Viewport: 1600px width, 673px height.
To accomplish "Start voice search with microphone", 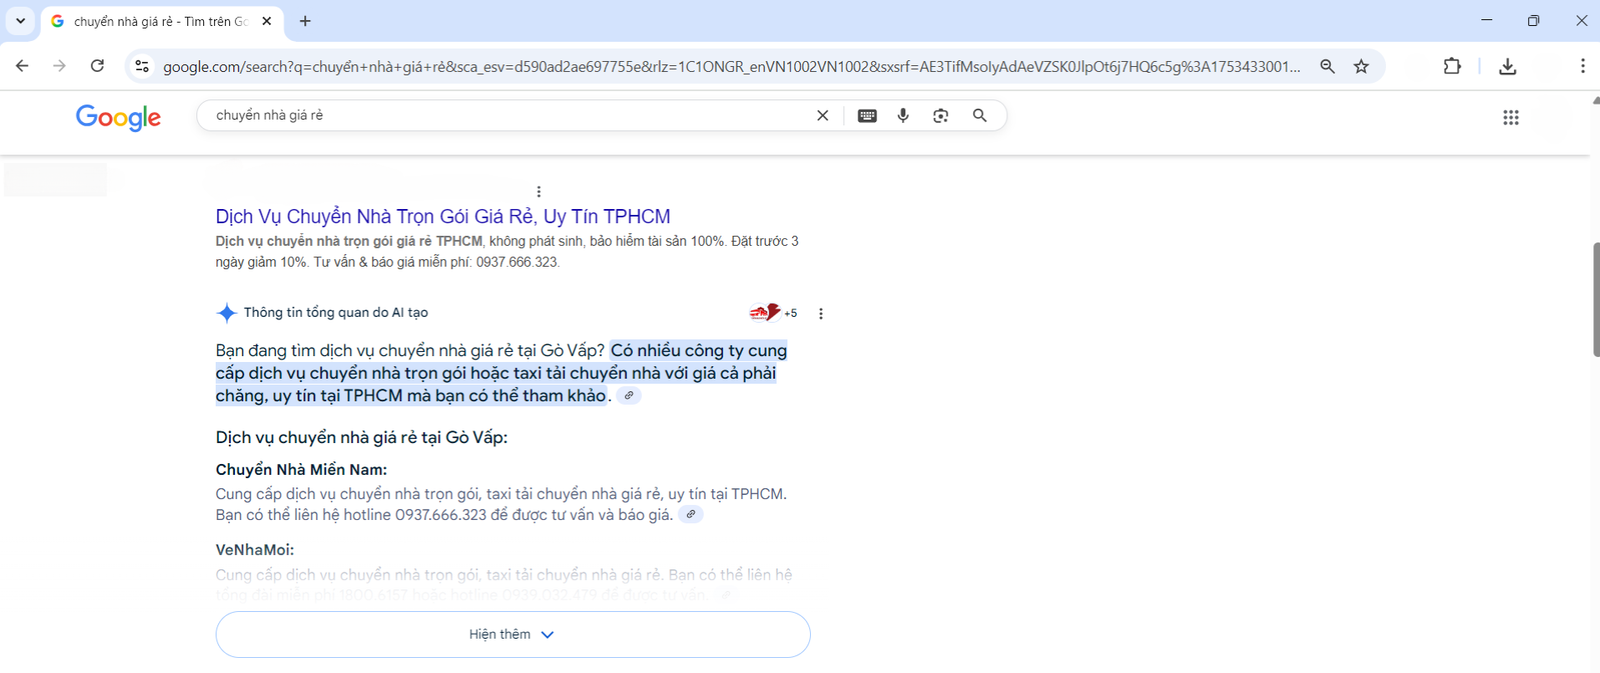I will (x=903, y=115).
